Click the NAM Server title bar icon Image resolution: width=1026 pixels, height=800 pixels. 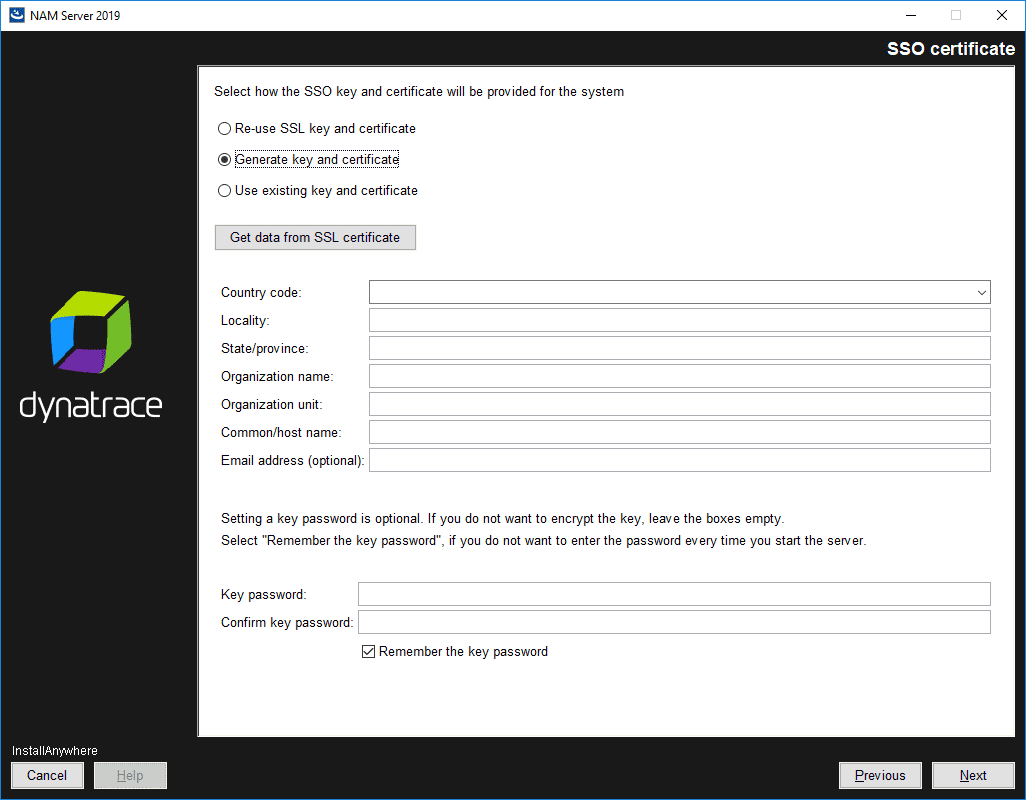point(16,15)
